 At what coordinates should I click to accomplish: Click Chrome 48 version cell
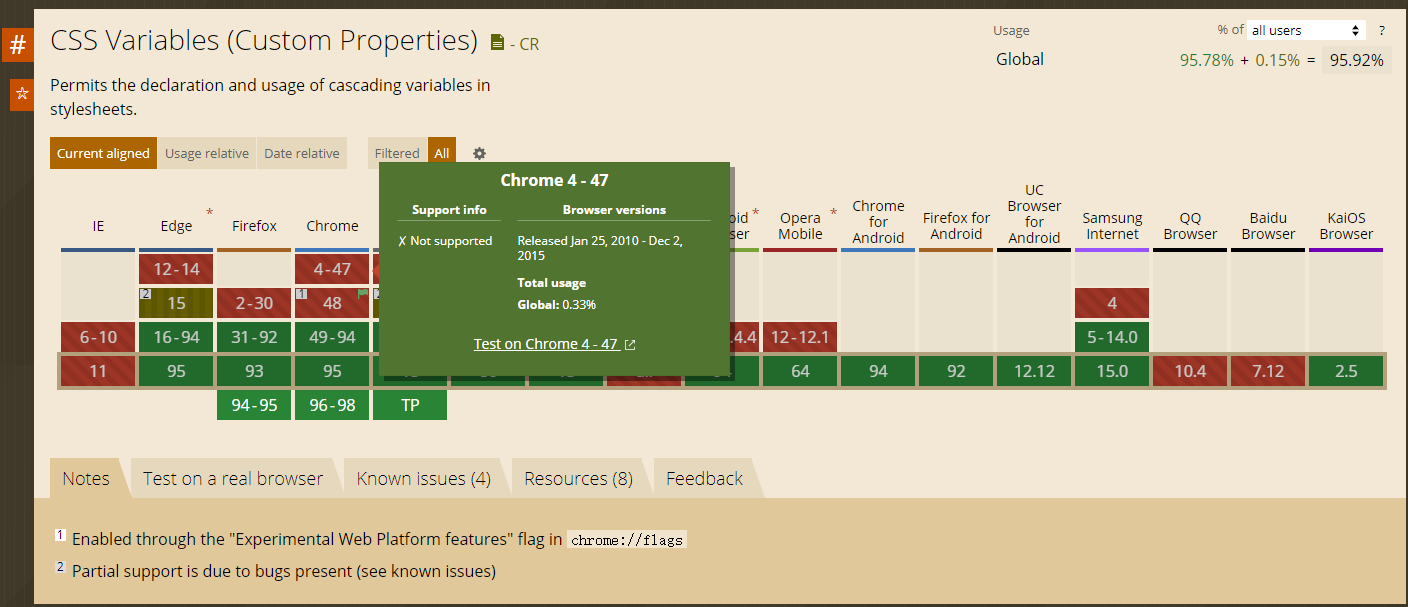click(x=332, y=303)
